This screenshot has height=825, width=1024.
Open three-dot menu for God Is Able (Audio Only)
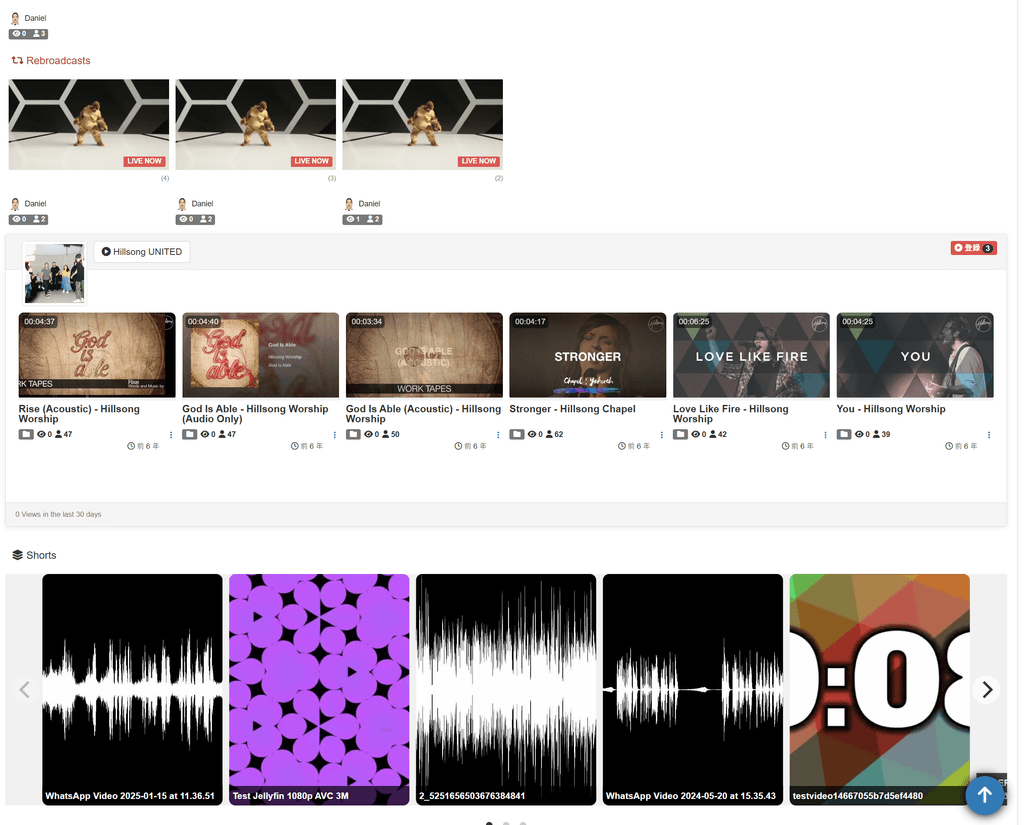coord(334,435)
